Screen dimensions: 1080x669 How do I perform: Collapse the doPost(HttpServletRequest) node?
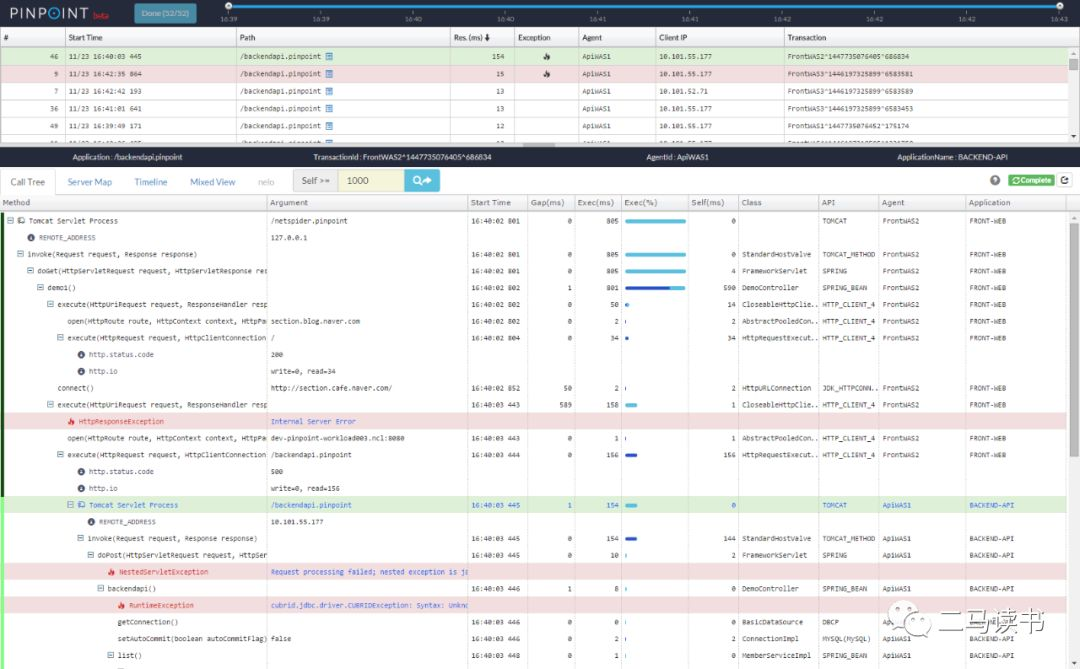(90, 555)
